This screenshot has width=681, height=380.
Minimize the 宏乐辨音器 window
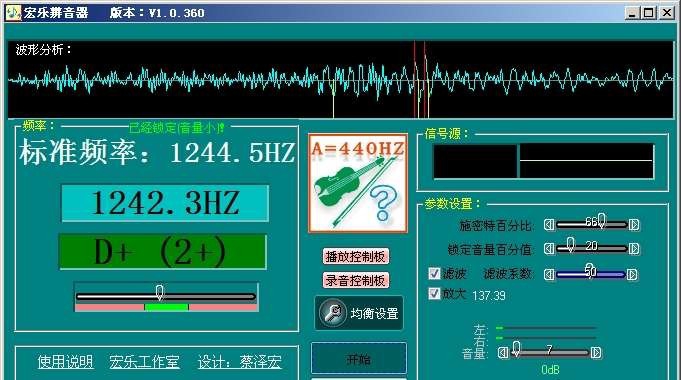(632, 13)
